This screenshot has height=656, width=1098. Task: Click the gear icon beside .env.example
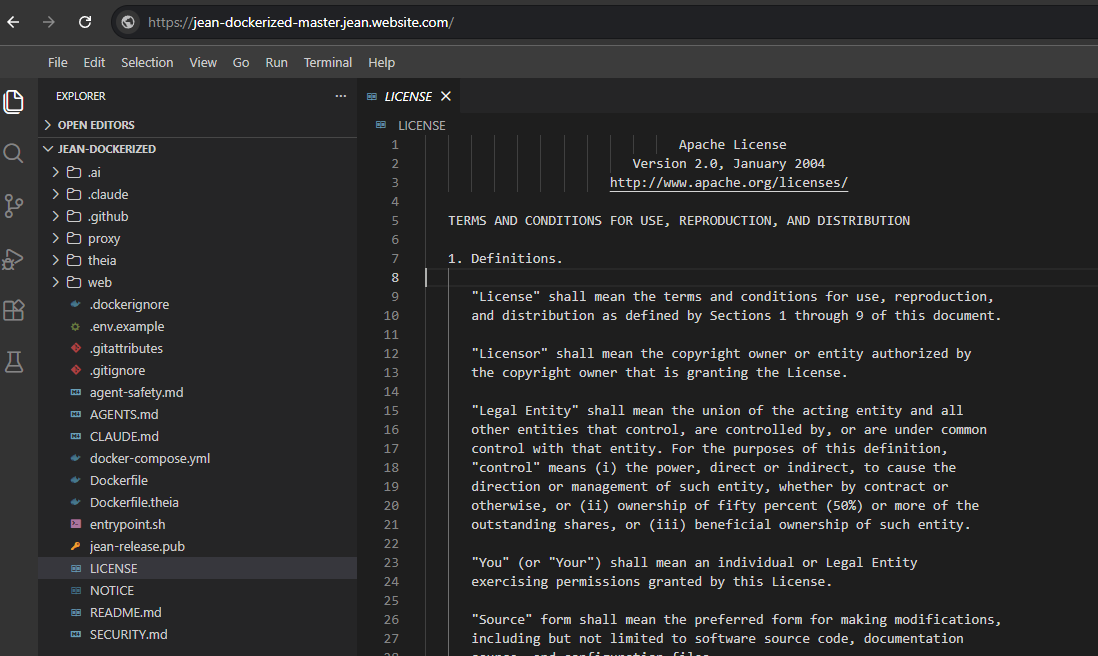(76, 326)
